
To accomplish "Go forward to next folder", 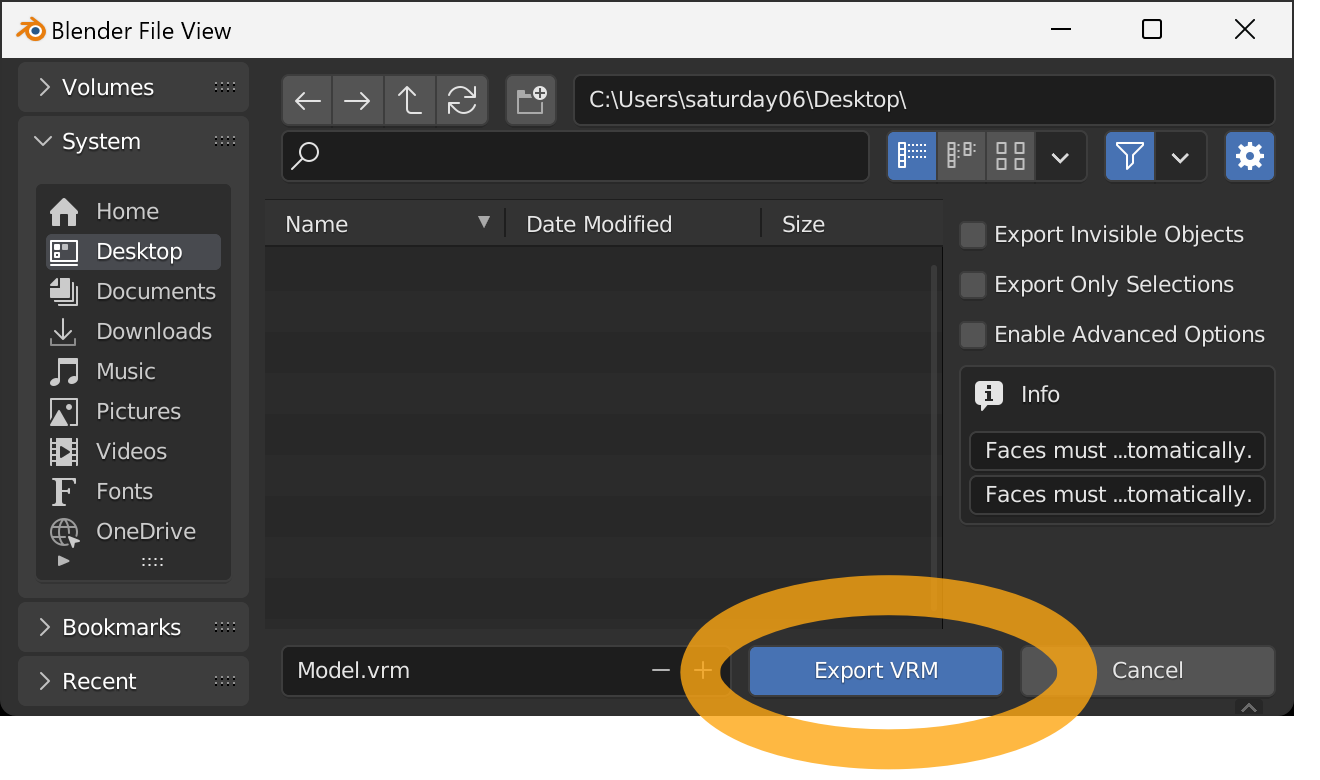I will (x=357, y=100).
